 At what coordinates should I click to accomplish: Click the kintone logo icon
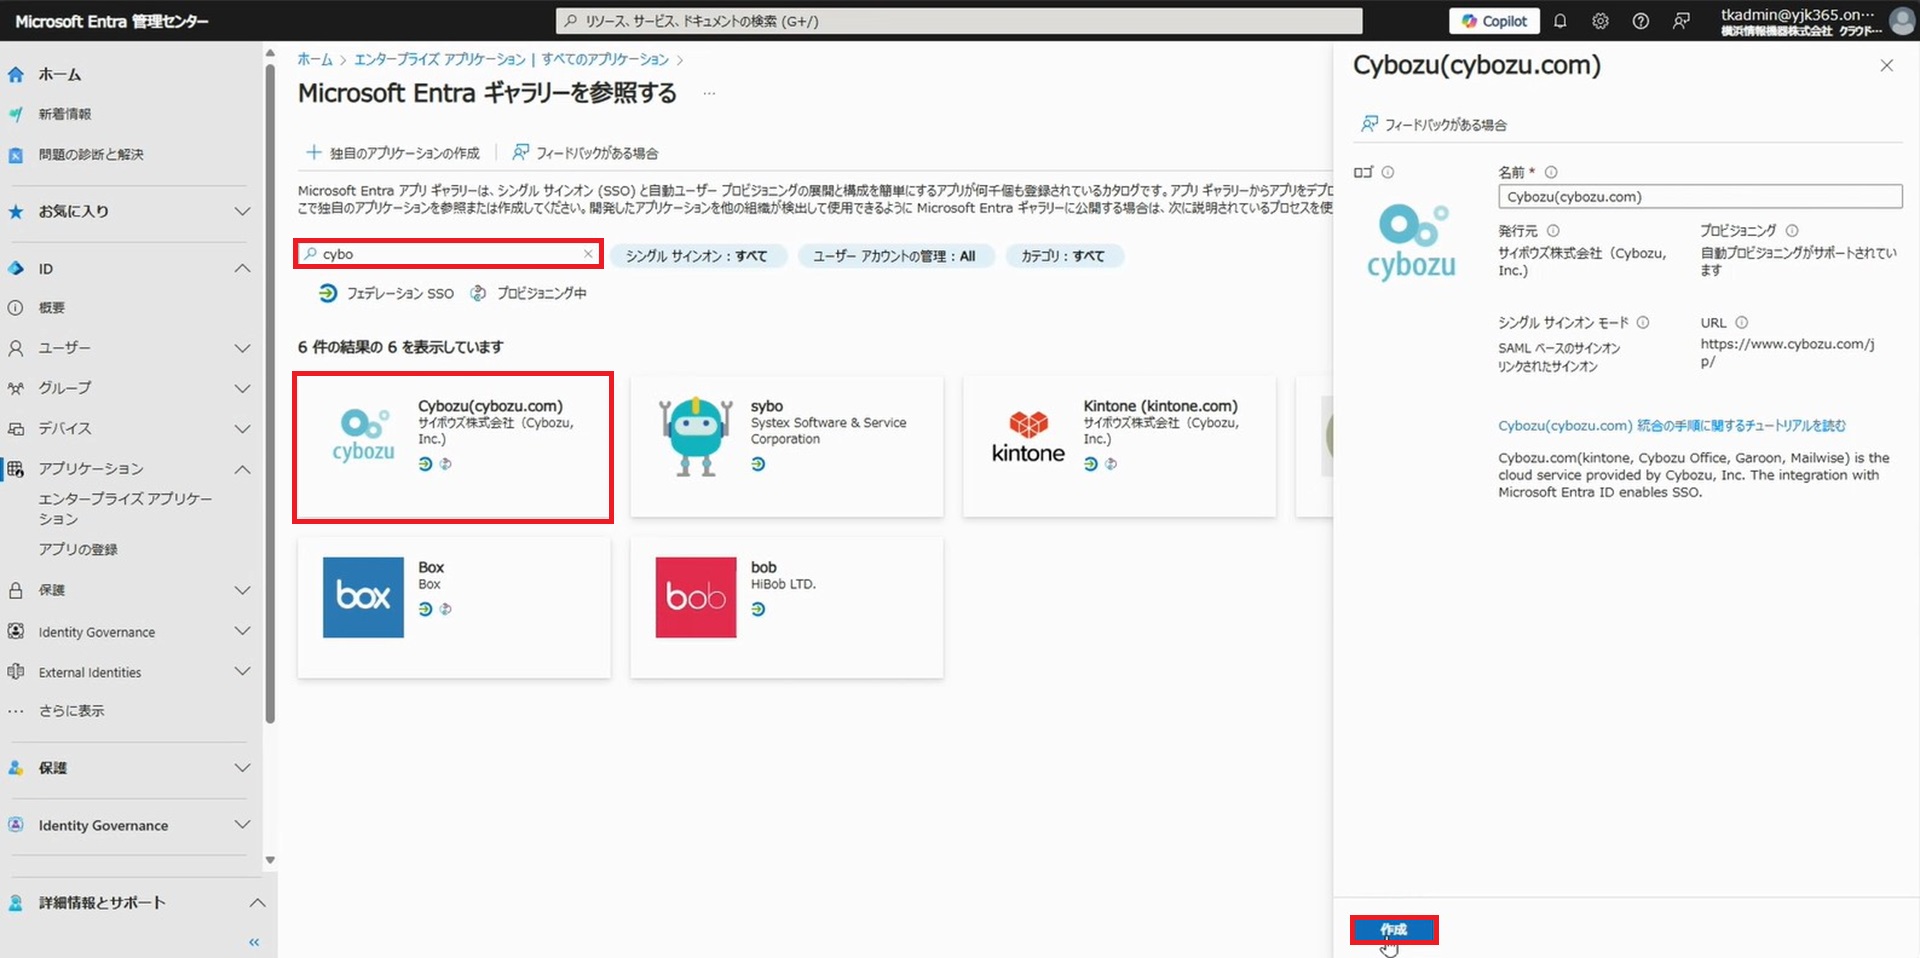pos(1028,438)
